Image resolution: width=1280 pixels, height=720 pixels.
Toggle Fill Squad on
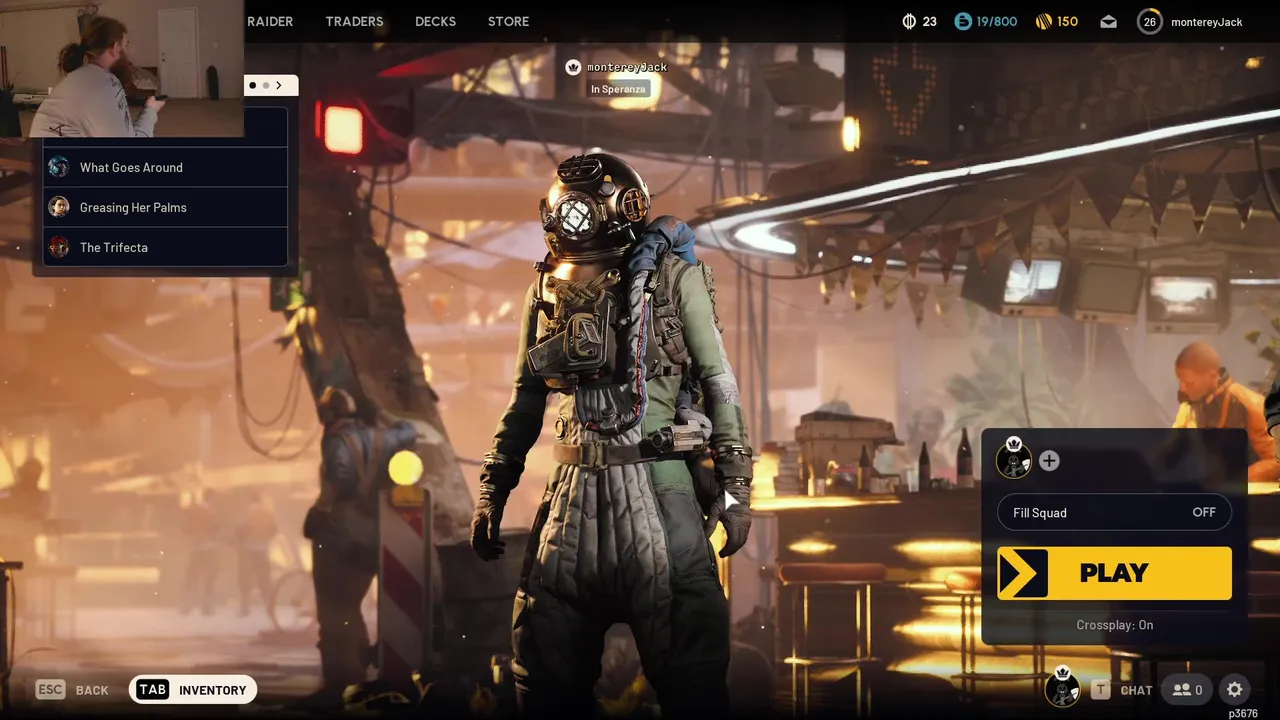(x=1114, y=512)
